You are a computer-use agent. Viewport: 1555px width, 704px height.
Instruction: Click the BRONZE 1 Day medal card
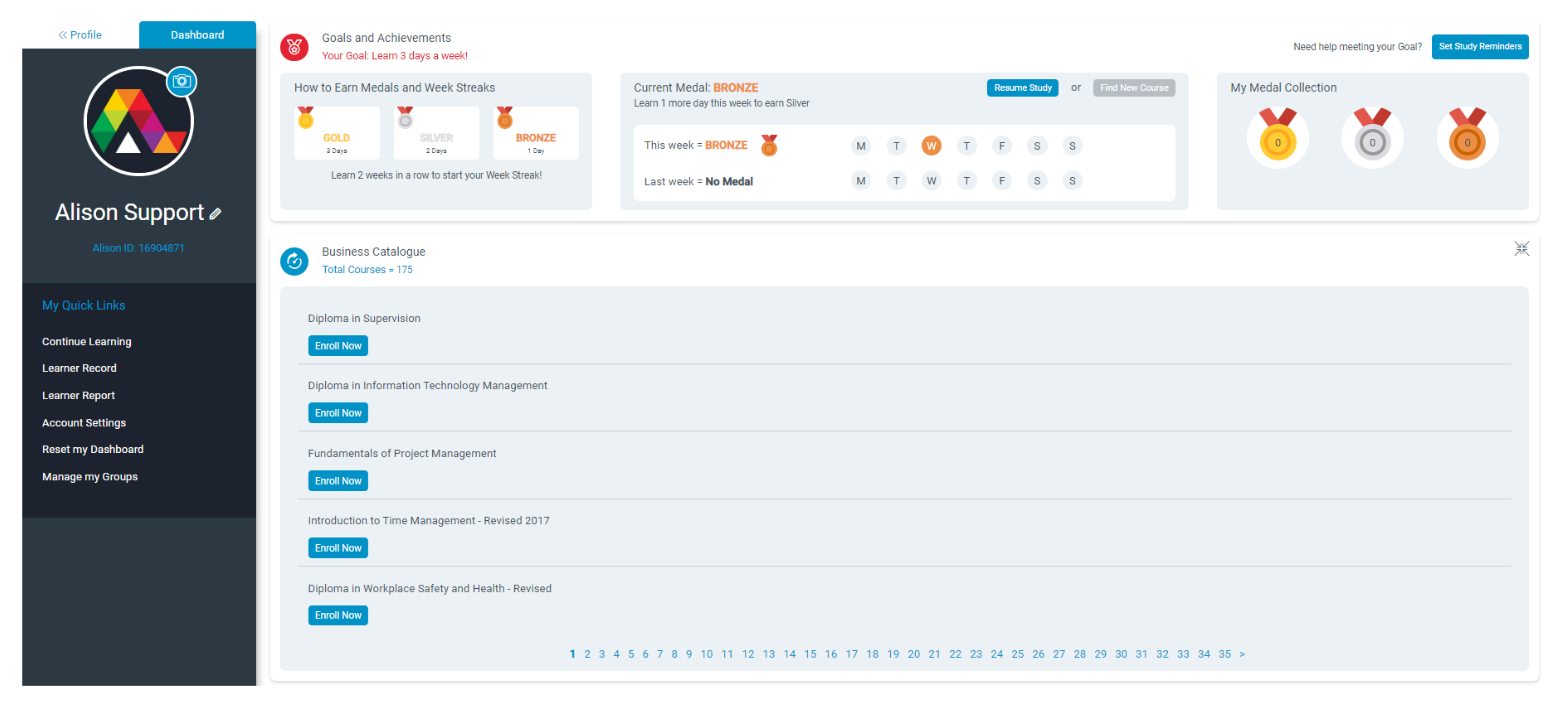coord(536,133)
